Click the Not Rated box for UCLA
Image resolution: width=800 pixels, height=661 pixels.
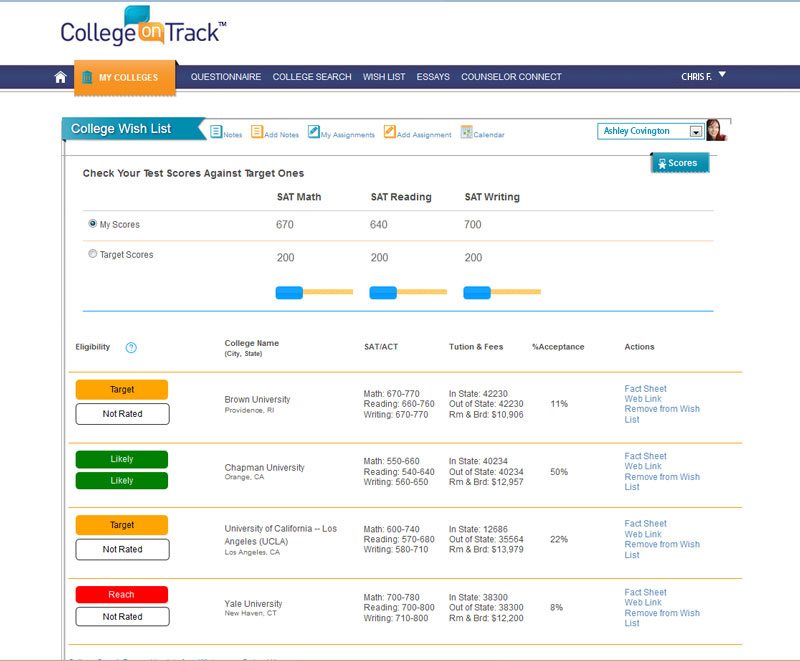tap(122, 549)
